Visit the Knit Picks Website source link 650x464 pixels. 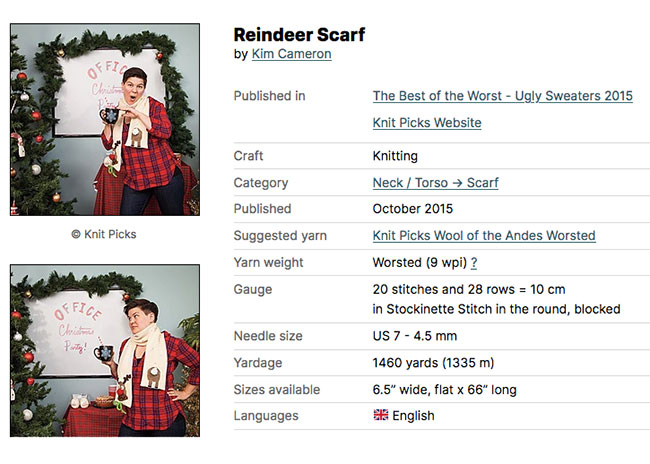pyautogui.click(x=426, y=123)
